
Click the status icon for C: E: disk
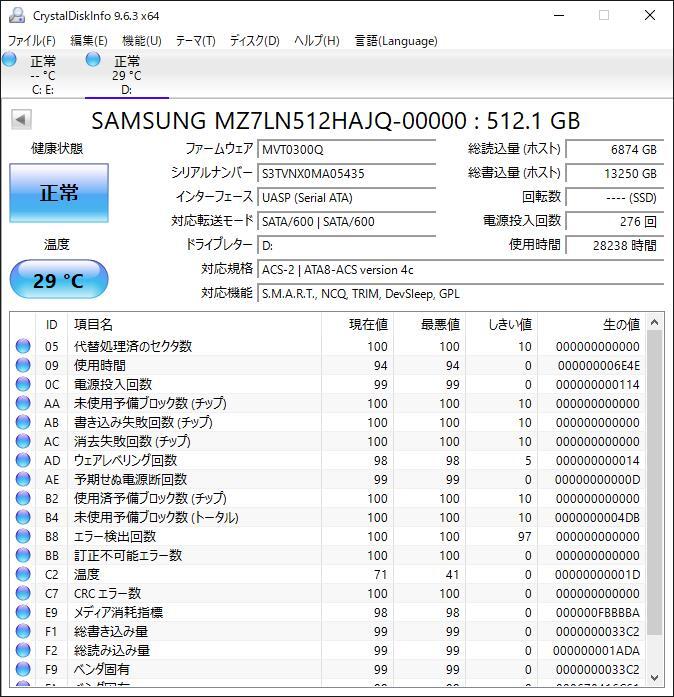[9, 60]
